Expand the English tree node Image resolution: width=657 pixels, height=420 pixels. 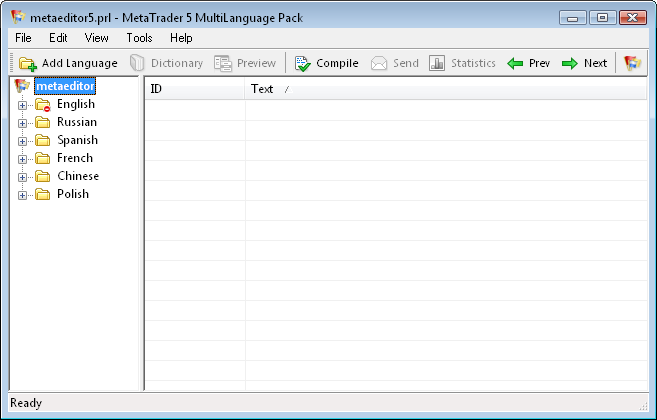point(22,105)
